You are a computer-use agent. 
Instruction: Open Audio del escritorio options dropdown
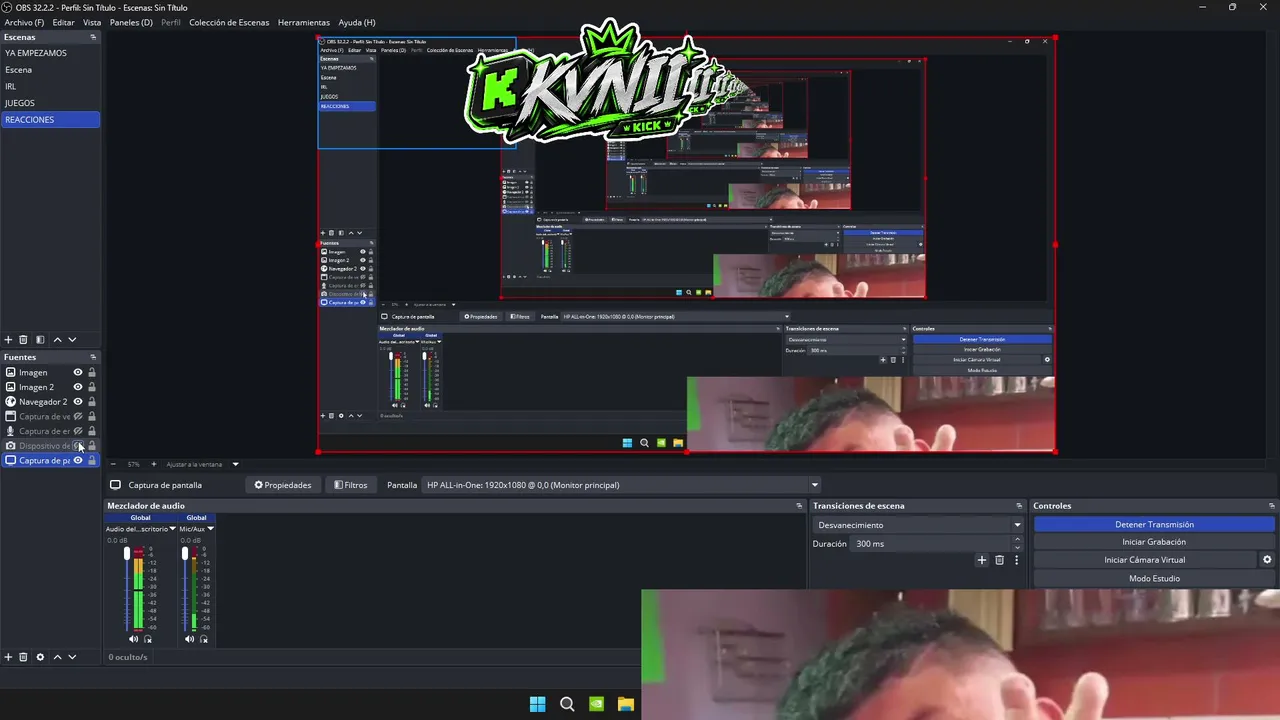(x=173, y=529)
